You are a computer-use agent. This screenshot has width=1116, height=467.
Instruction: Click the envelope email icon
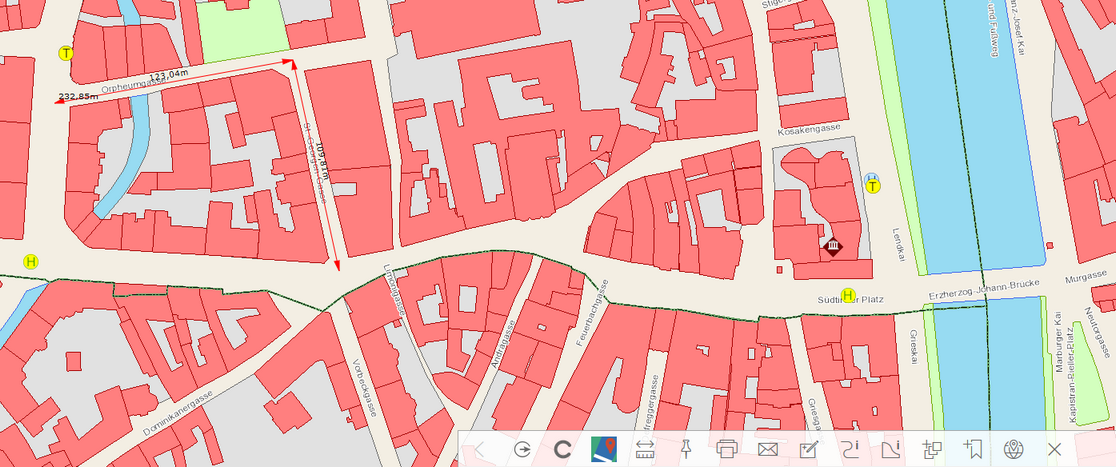click(x=768, y=449)
